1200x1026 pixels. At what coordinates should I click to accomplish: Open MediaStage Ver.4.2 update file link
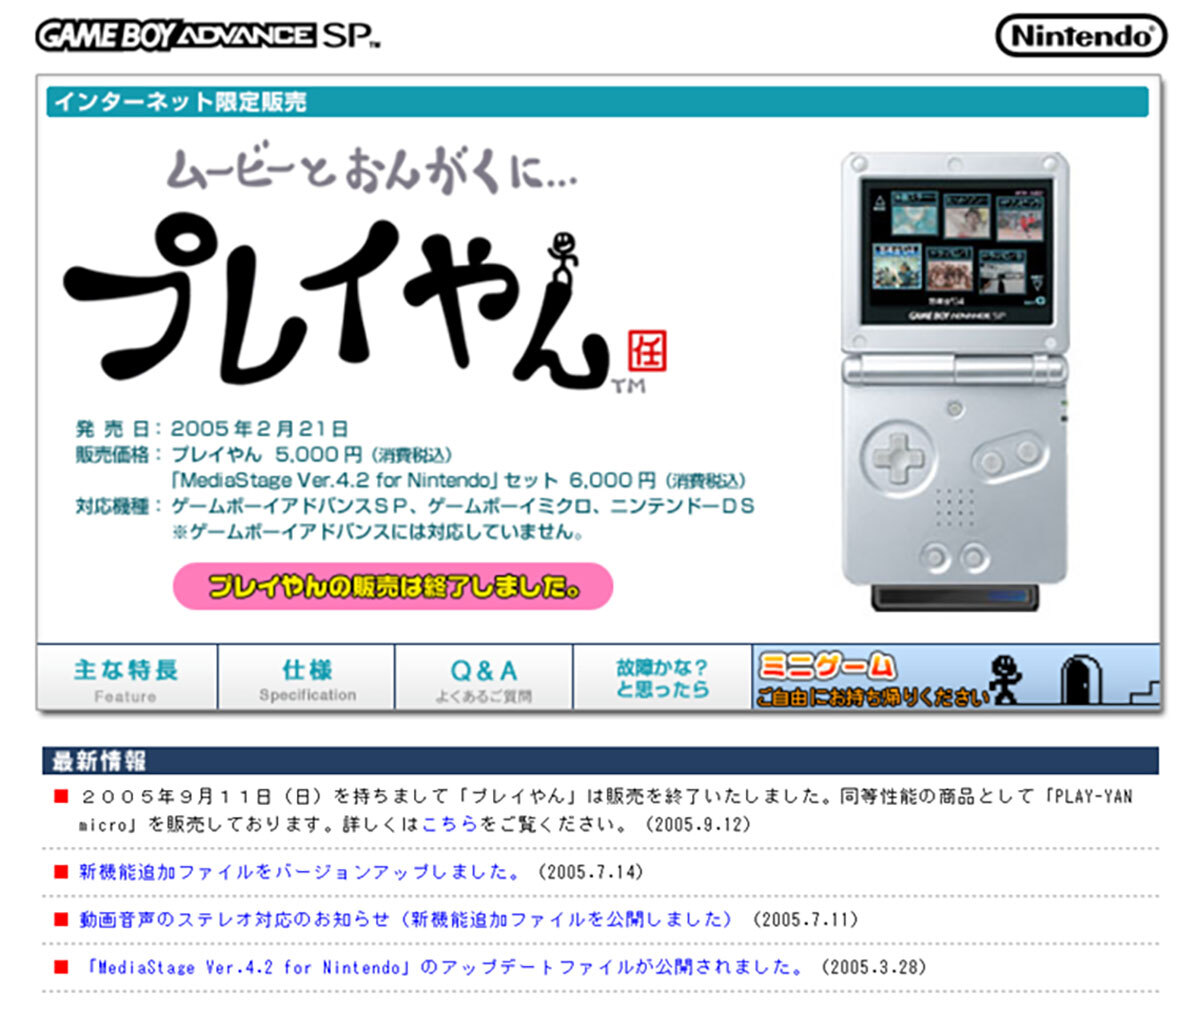pyautogui.click(x=441, y=967)
